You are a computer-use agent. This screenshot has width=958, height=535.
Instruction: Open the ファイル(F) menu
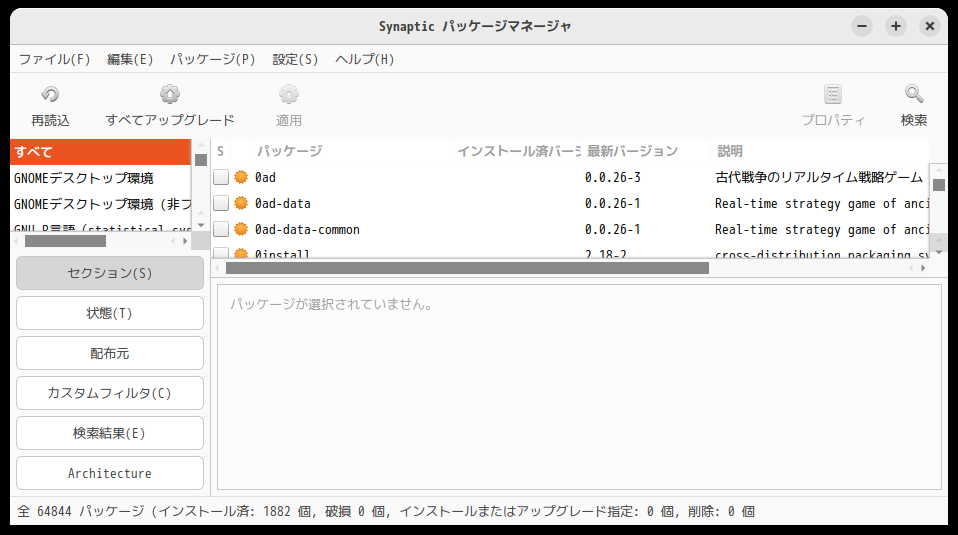click(54, 59)
